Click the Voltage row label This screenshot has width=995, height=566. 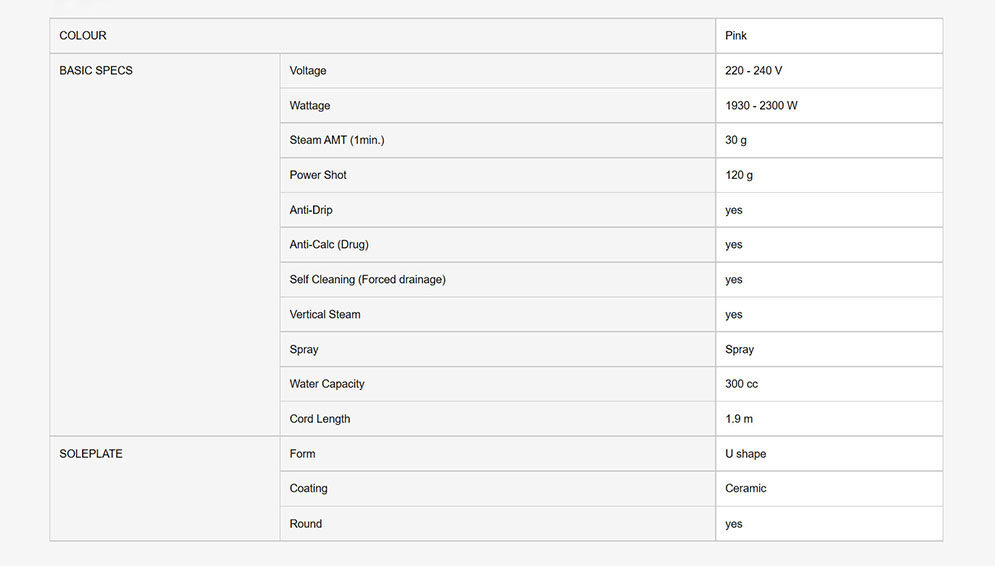tap(308, 71)
